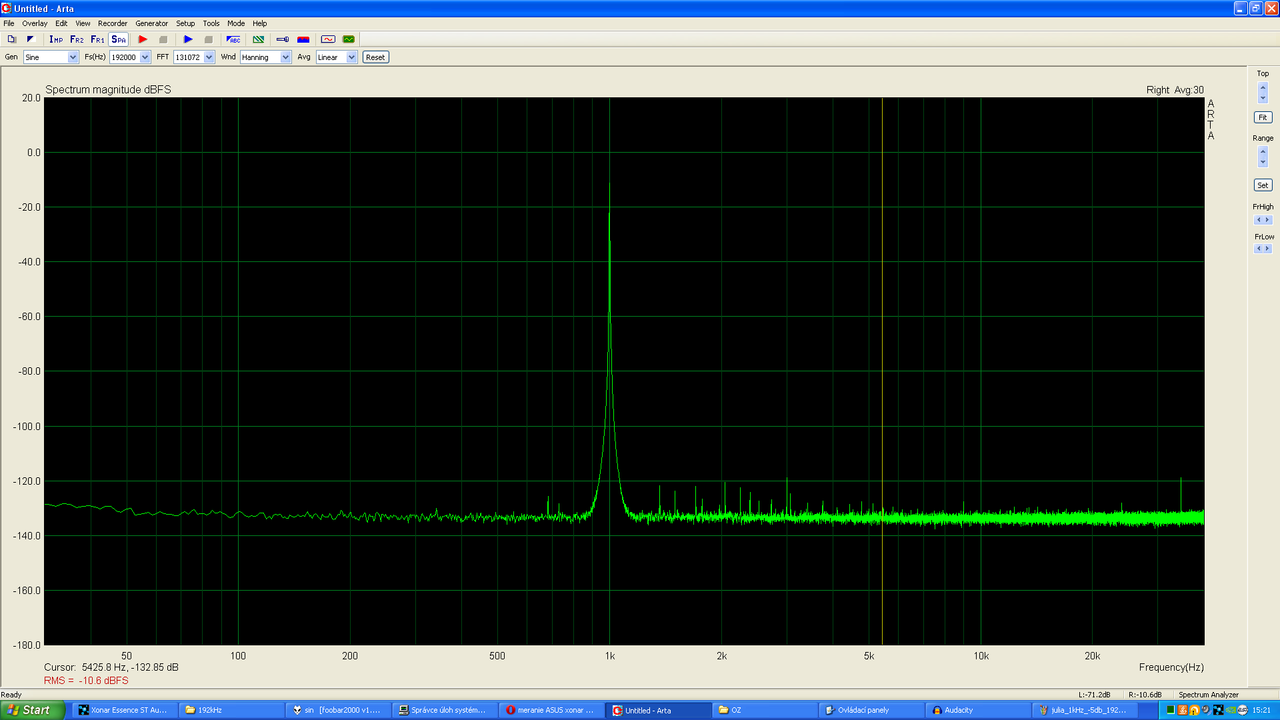Click the Reset averaging button
The height and width of the screenshot is (720, 1280).
point(375,57)
